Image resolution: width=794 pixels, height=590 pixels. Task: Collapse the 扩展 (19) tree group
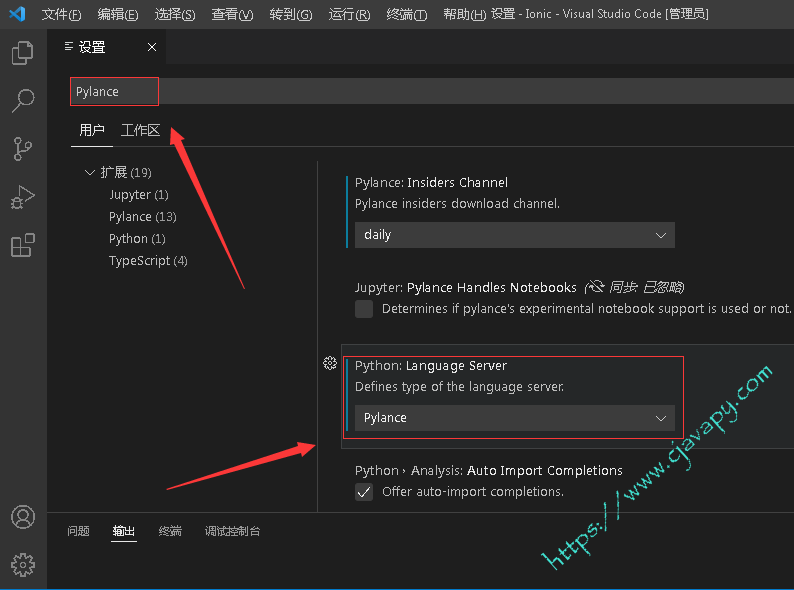click(90, 173)
